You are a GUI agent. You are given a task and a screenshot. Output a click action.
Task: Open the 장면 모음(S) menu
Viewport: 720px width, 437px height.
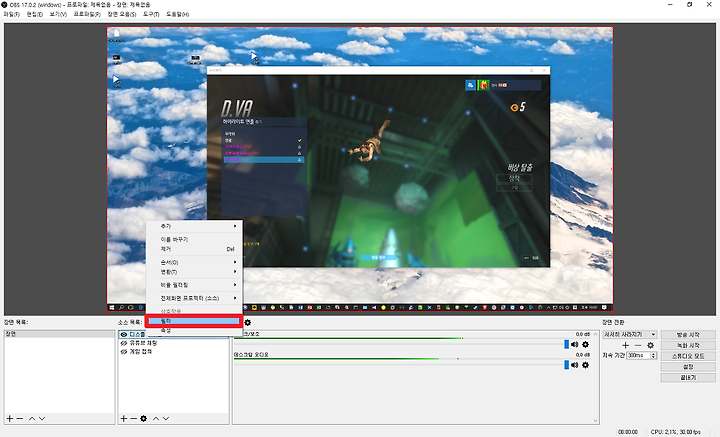coord(122,15)
